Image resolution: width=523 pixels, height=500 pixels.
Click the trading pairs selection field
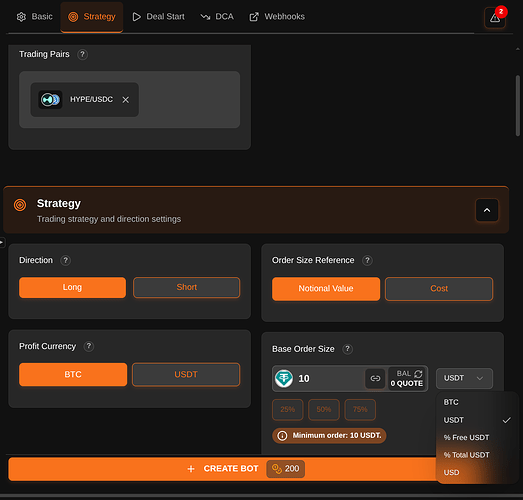pos(129,100)
